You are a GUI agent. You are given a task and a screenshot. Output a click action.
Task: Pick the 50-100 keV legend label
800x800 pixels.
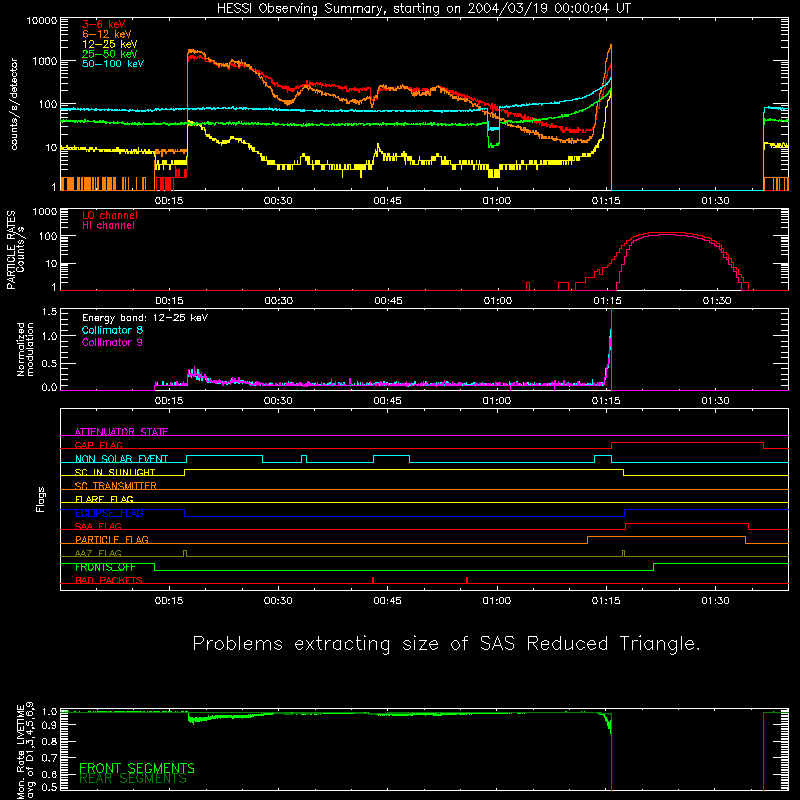[113, 64]
